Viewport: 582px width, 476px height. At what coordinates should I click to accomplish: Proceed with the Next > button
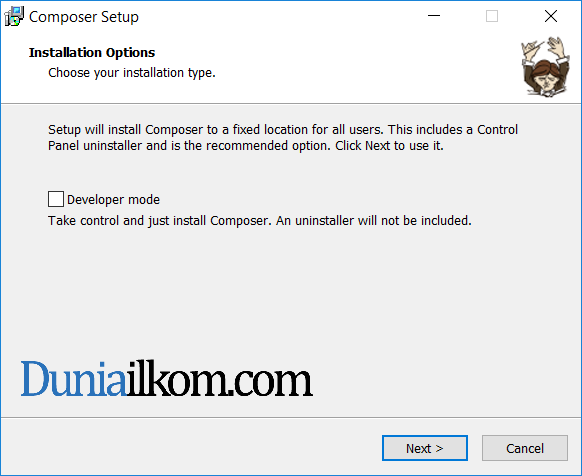pos(425,448)
